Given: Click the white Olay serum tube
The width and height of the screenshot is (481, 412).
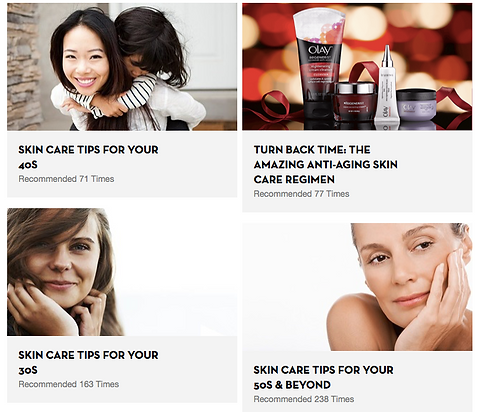Looking at the screenshot, I should point(387,87).
